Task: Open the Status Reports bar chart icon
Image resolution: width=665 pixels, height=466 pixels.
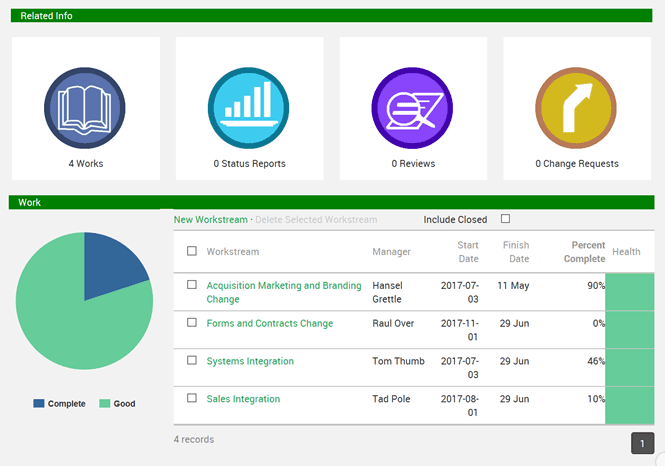Action: [x=249, y=108]
